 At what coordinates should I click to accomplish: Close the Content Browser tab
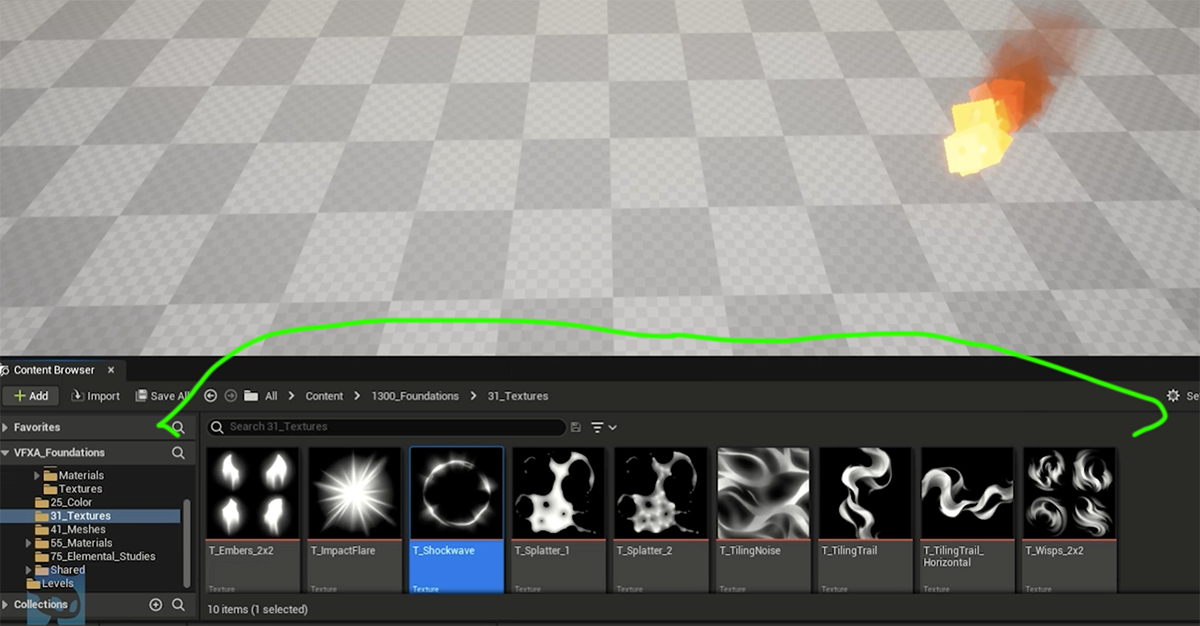click(x=110, y=370)
